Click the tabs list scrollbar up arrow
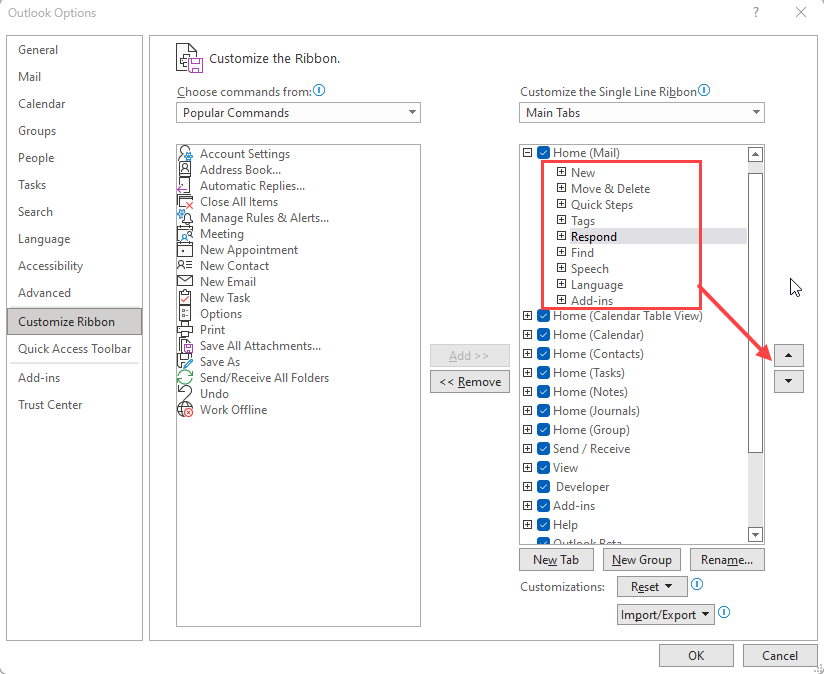Viewport: 824px width, 674px height. point(755,154)
